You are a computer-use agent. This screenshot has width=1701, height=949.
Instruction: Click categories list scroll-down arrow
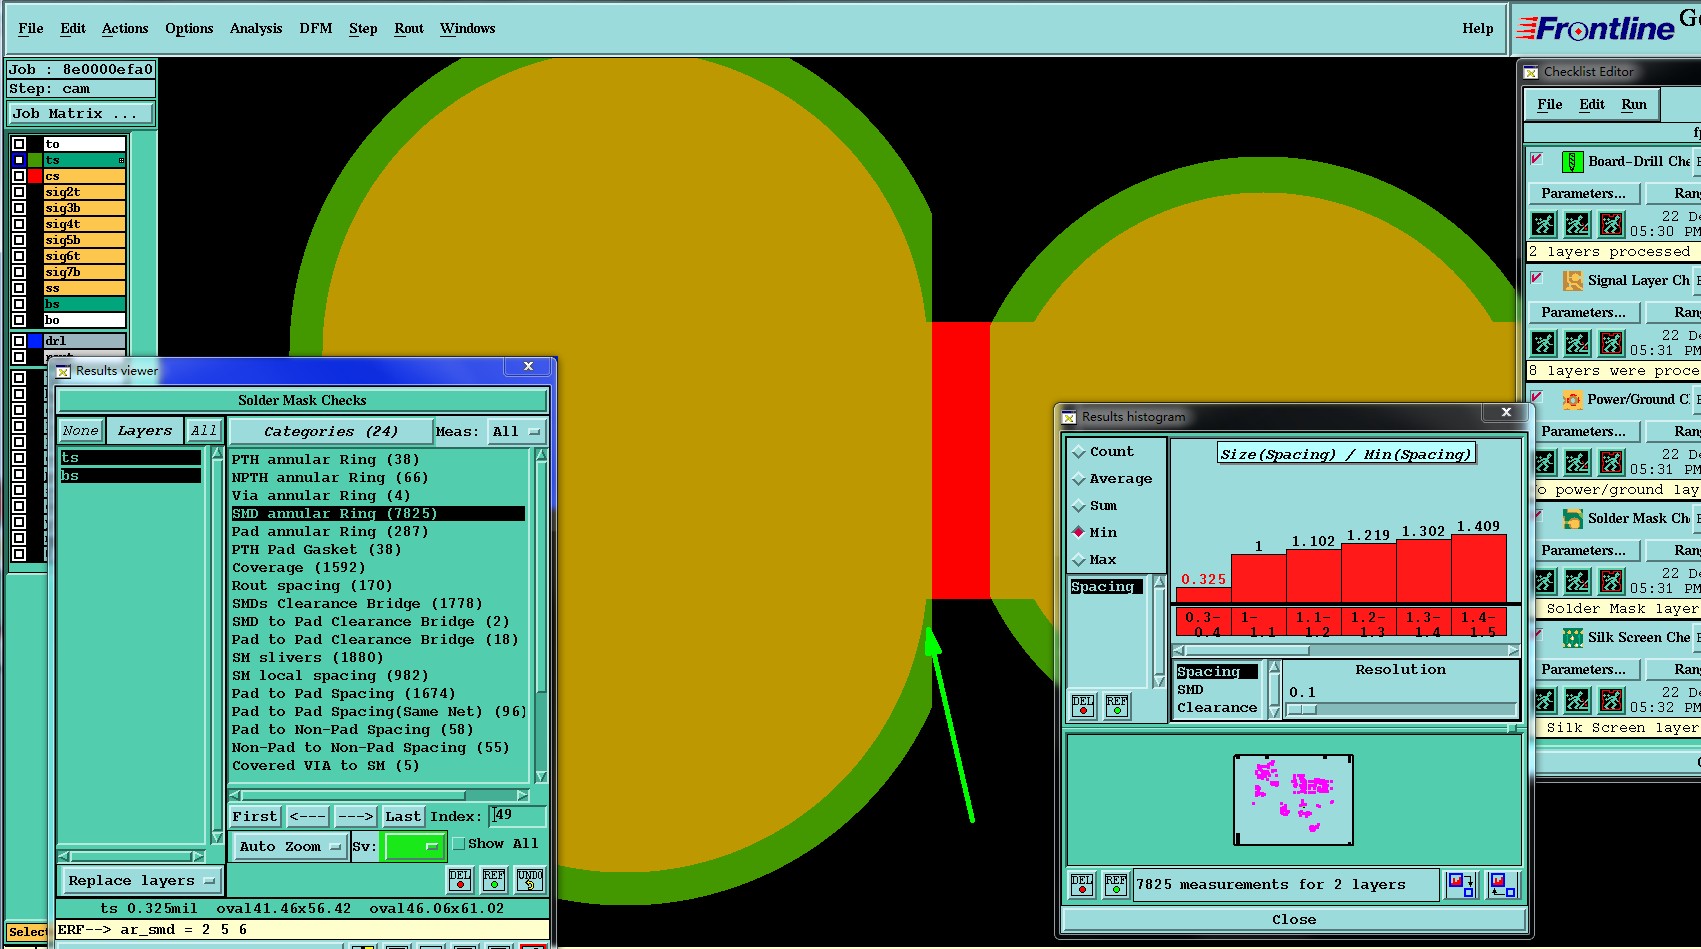pyautogui.click(x=541, y=776)
